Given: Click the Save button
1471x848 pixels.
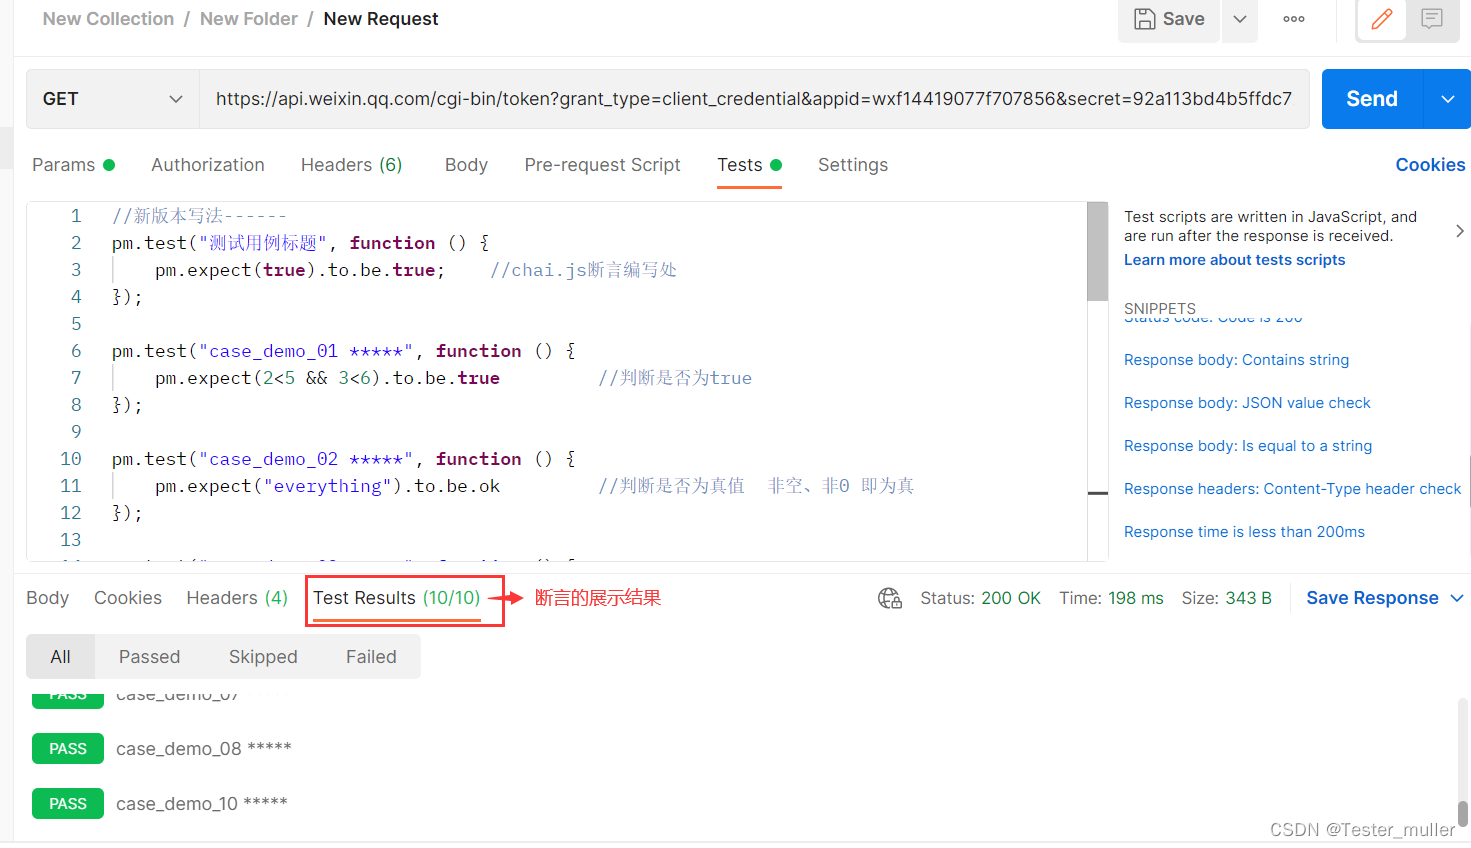Looking at the screenshot, I should pyautogui.click(x=1168, y=19).
